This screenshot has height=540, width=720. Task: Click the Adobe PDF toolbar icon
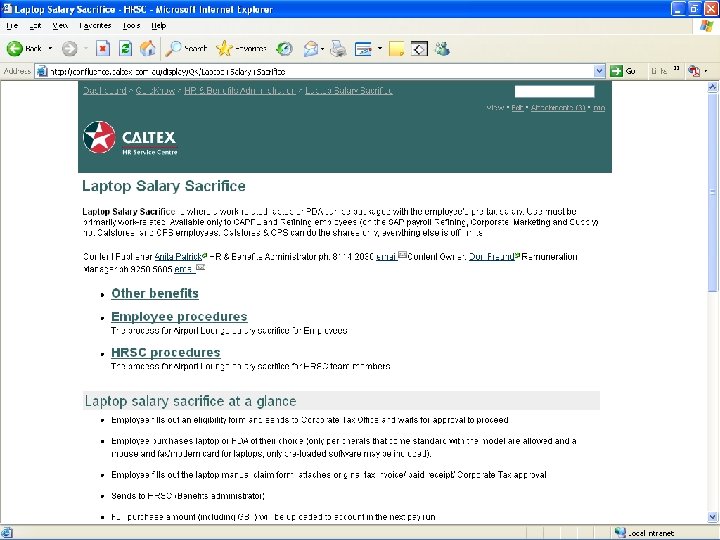[x=693, y=71]
